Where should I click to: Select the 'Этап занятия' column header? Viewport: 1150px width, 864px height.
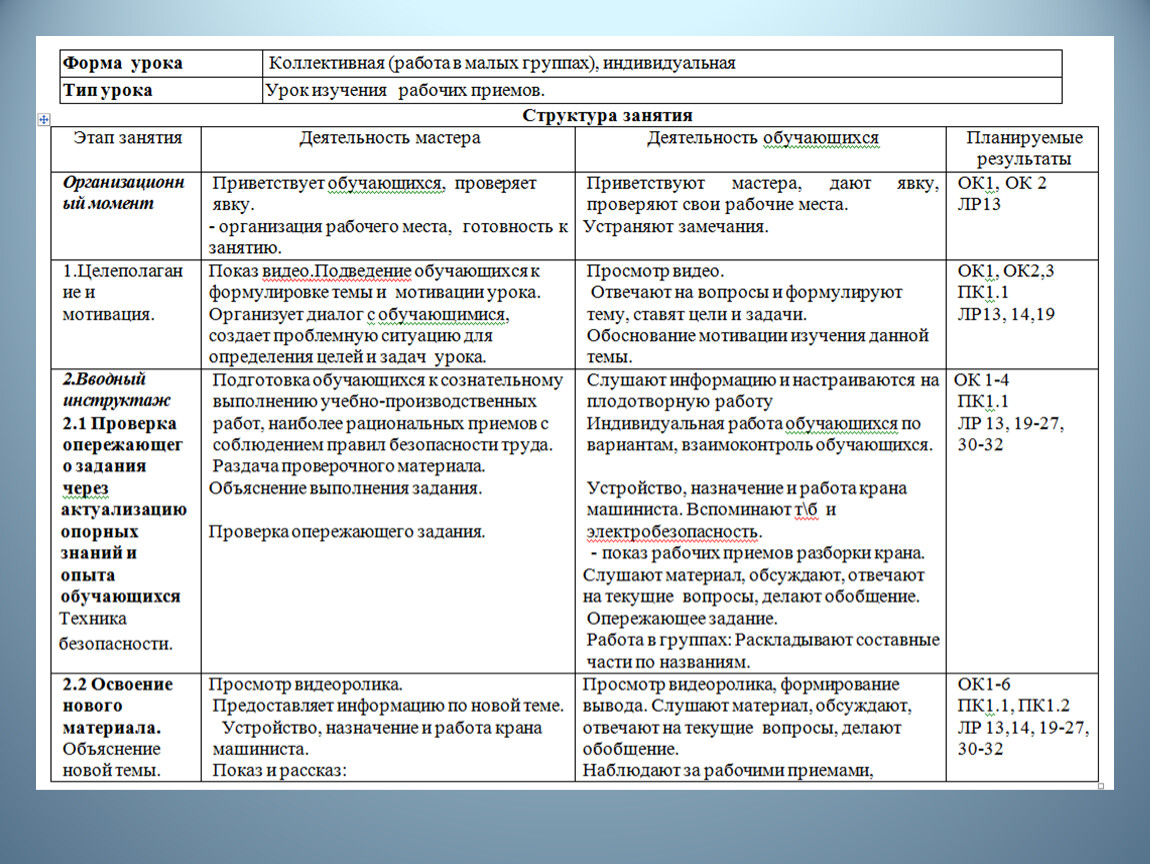(126, 149)
